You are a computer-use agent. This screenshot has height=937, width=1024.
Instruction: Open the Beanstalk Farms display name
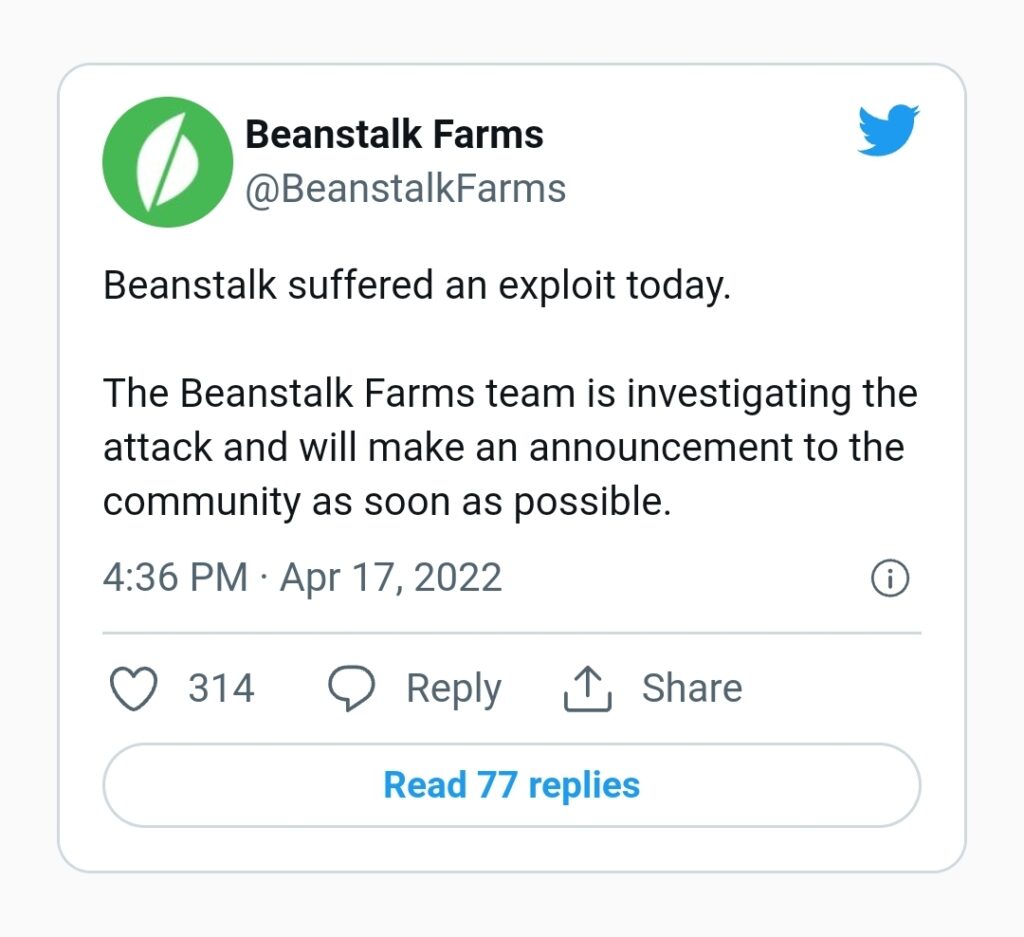tap(394, 134)
